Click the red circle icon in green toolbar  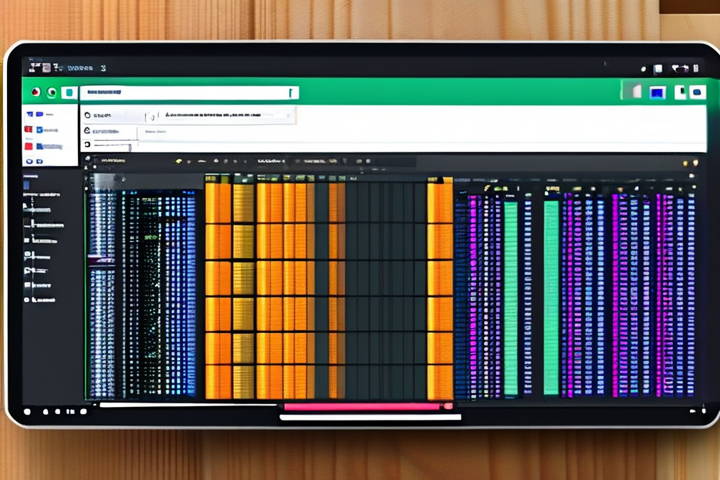pyautogui.click(x=36, y=92)
